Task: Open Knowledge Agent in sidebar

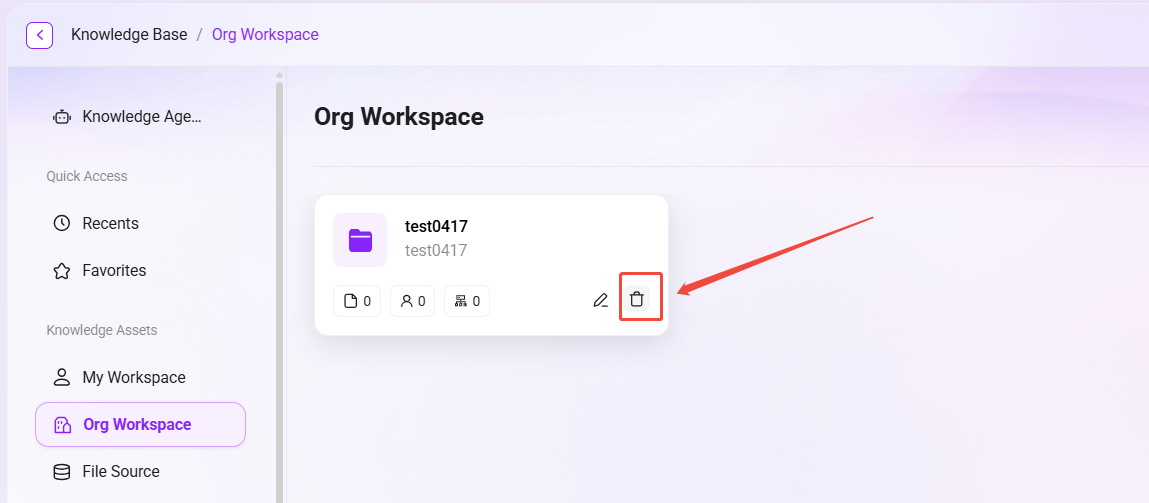Action: coord(141,117)
